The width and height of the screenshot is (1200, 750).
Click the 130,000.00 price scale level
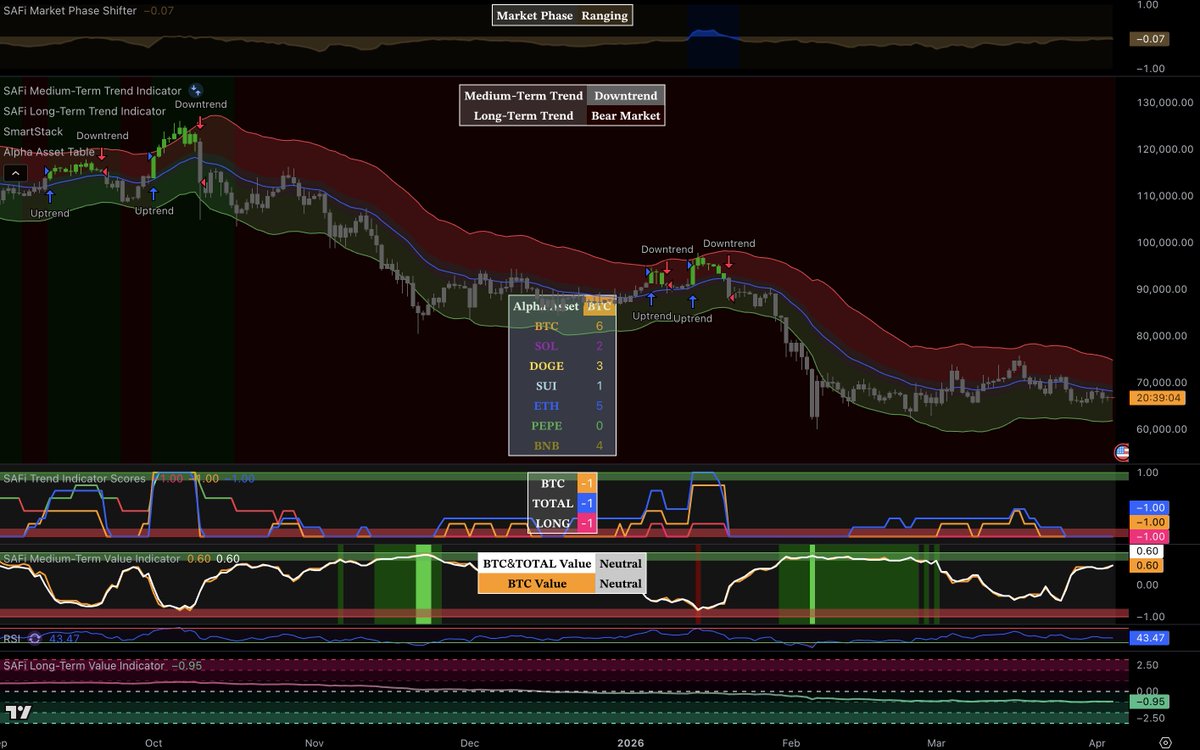coord(1164,102)
